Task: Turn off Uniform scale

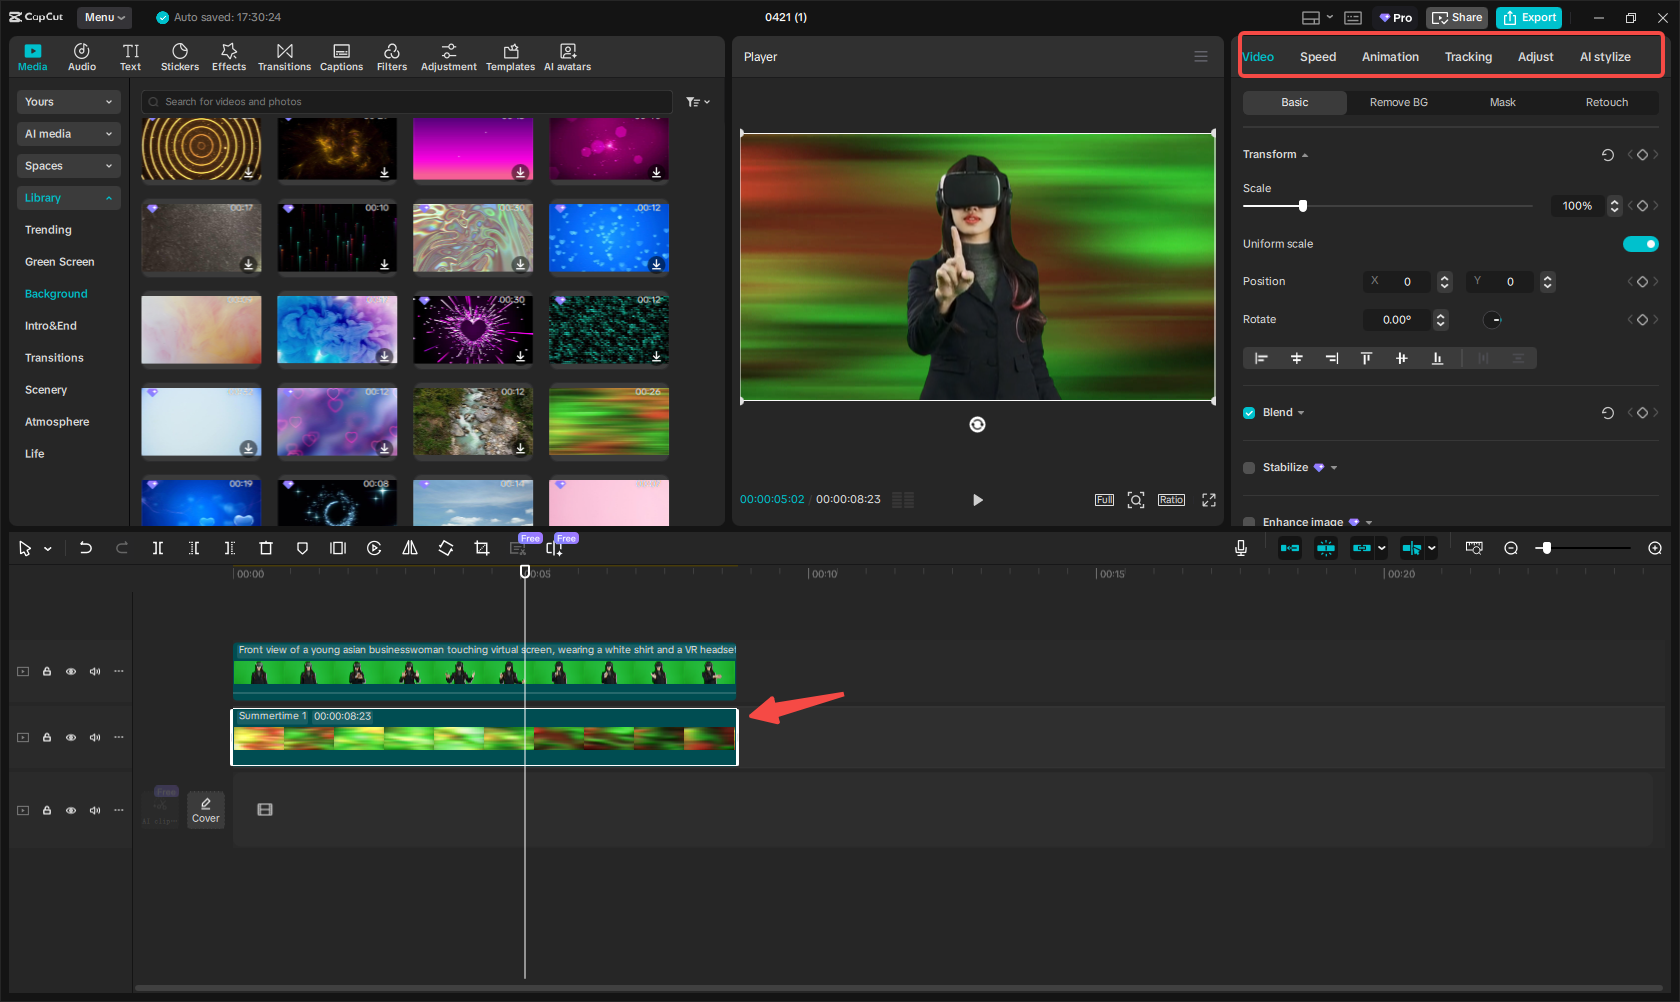Action: tap(1640, 243)
